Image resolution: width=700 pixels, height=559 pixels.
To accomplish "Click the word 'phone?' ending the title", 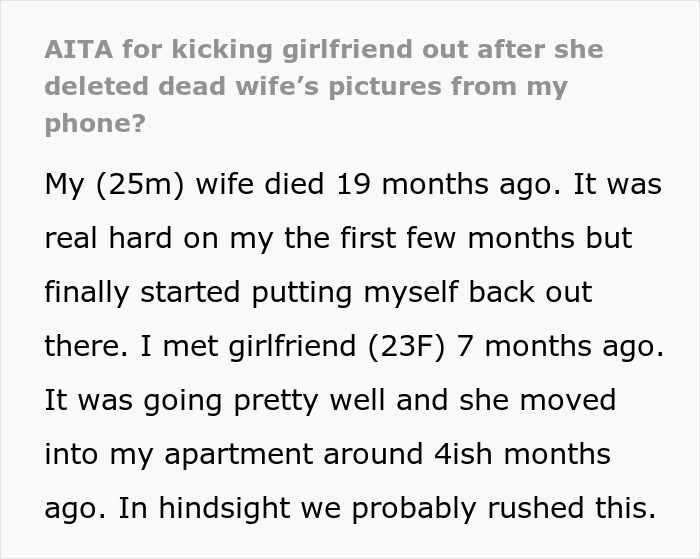I will coord(95,124).
